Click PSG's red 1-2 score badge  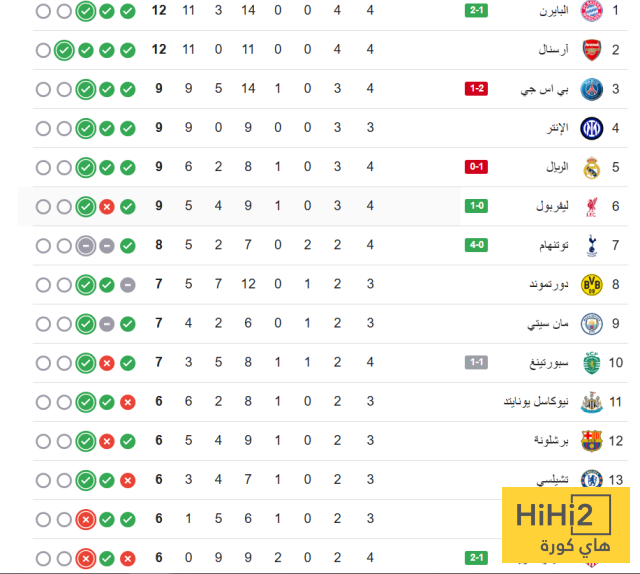476,89
